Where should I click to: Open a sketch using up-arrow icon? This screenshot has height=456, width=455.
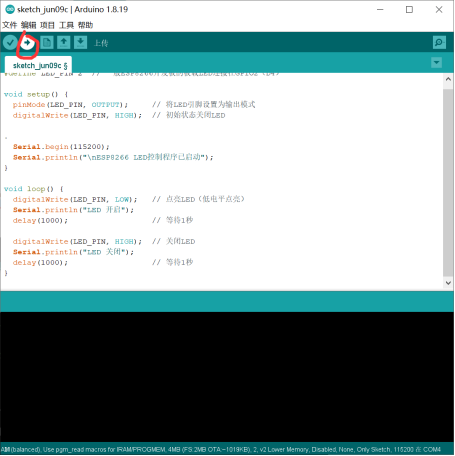[64, 43]
